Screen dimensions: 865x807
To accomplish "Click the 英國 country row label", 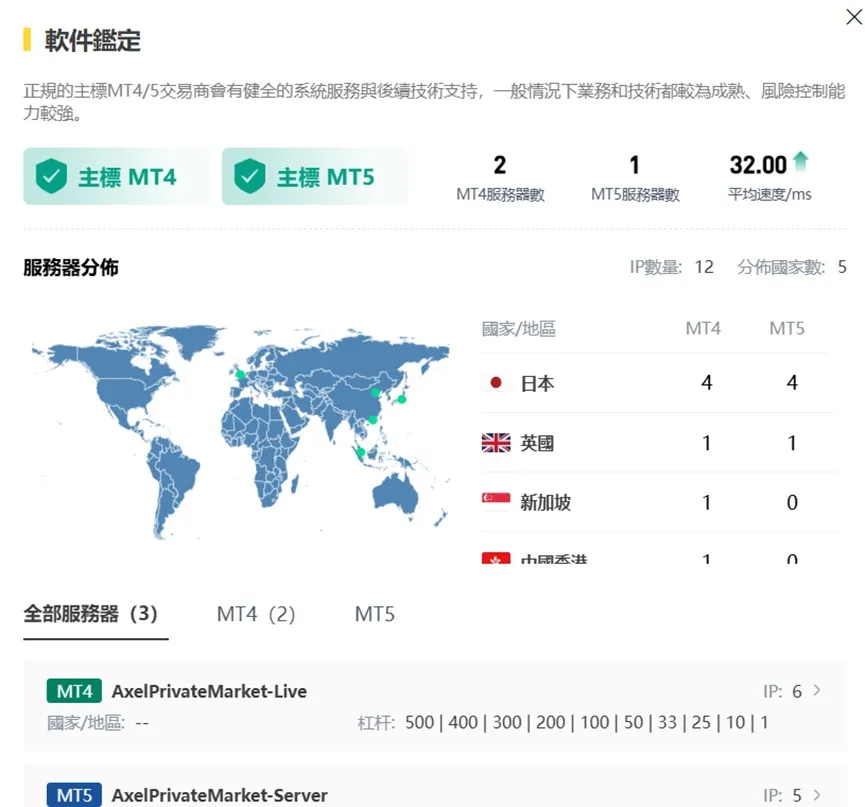I will pyautogui.click(x=537, y=443).
